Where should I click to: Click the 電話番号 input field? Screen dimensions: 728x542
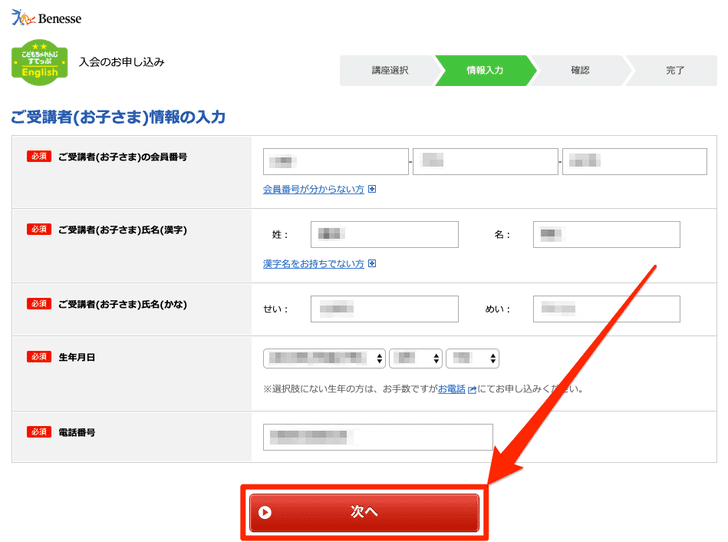click(378, 437)
